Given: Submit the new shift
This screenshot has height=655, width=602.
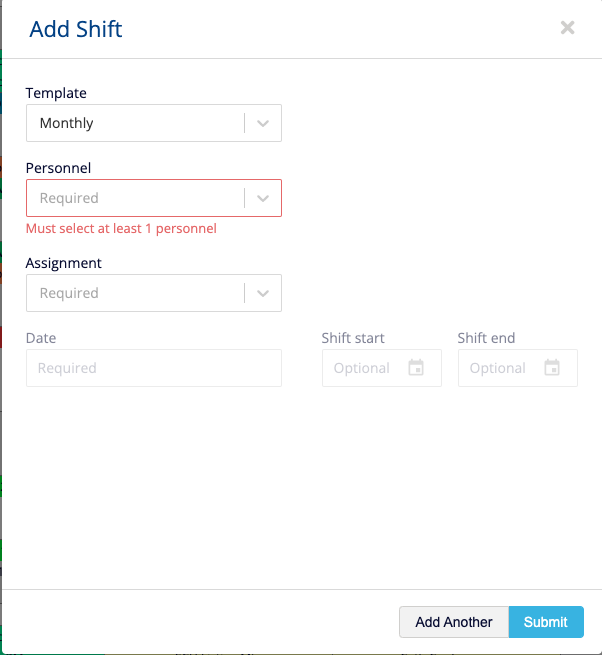Looking at the screenshot, I should (546, 622).
